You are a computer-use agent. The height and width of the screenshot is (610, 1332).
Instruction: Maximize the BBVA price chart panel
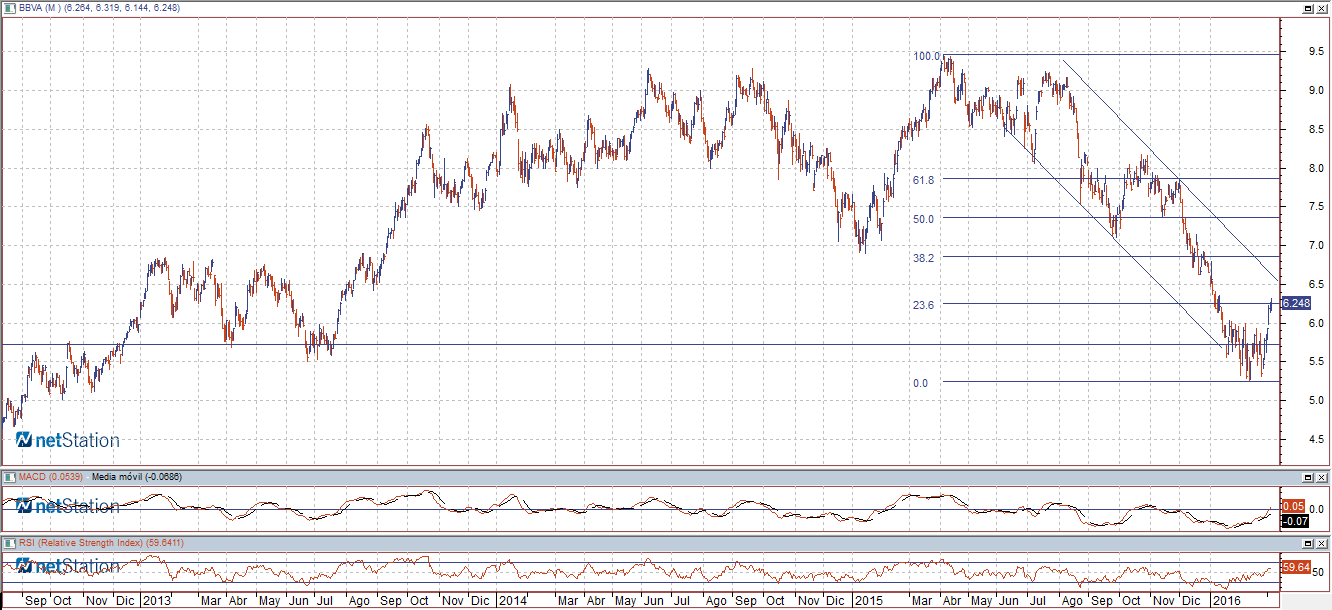[x=1307, y=7]
